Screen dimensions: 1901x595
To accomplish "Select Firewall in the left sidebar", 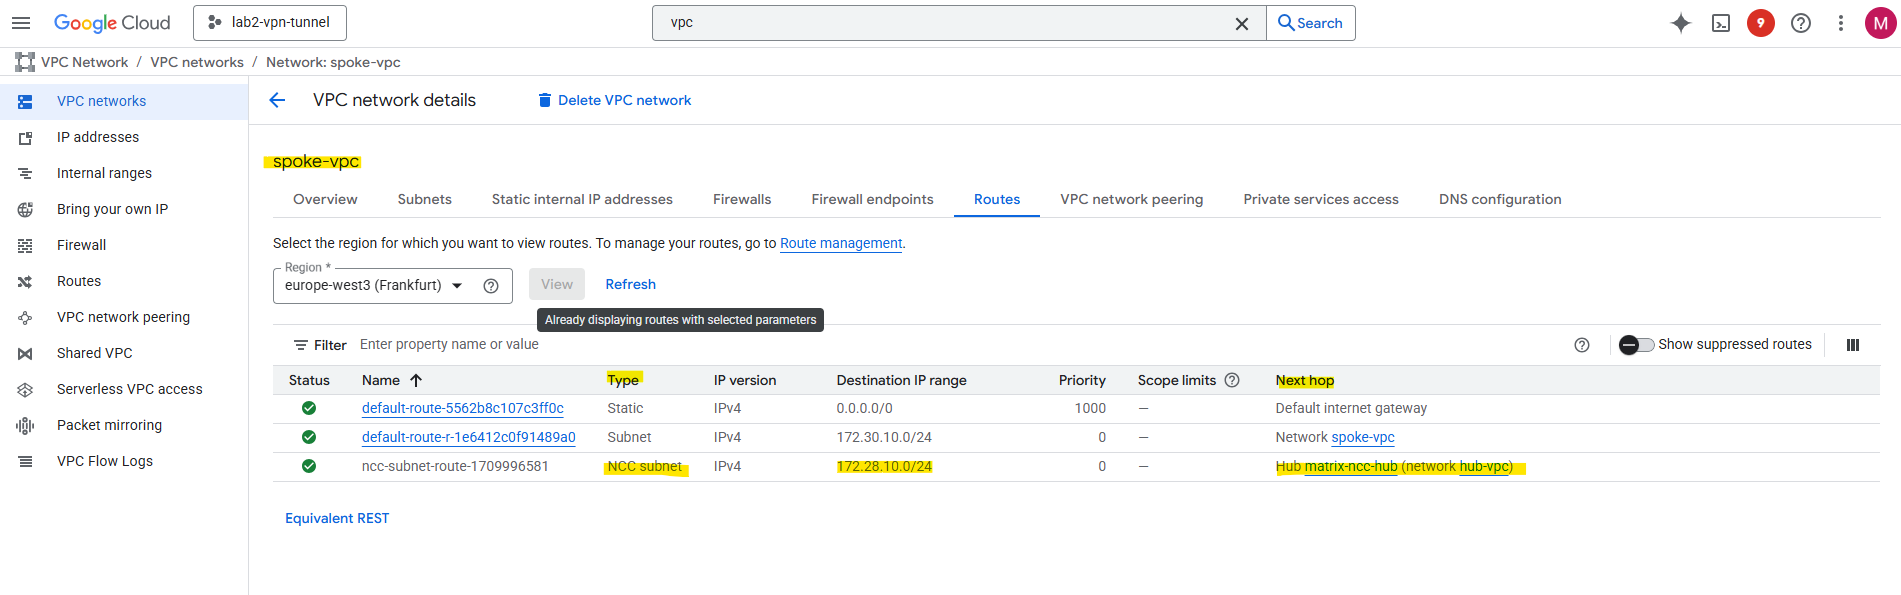I will click(81, 245).
